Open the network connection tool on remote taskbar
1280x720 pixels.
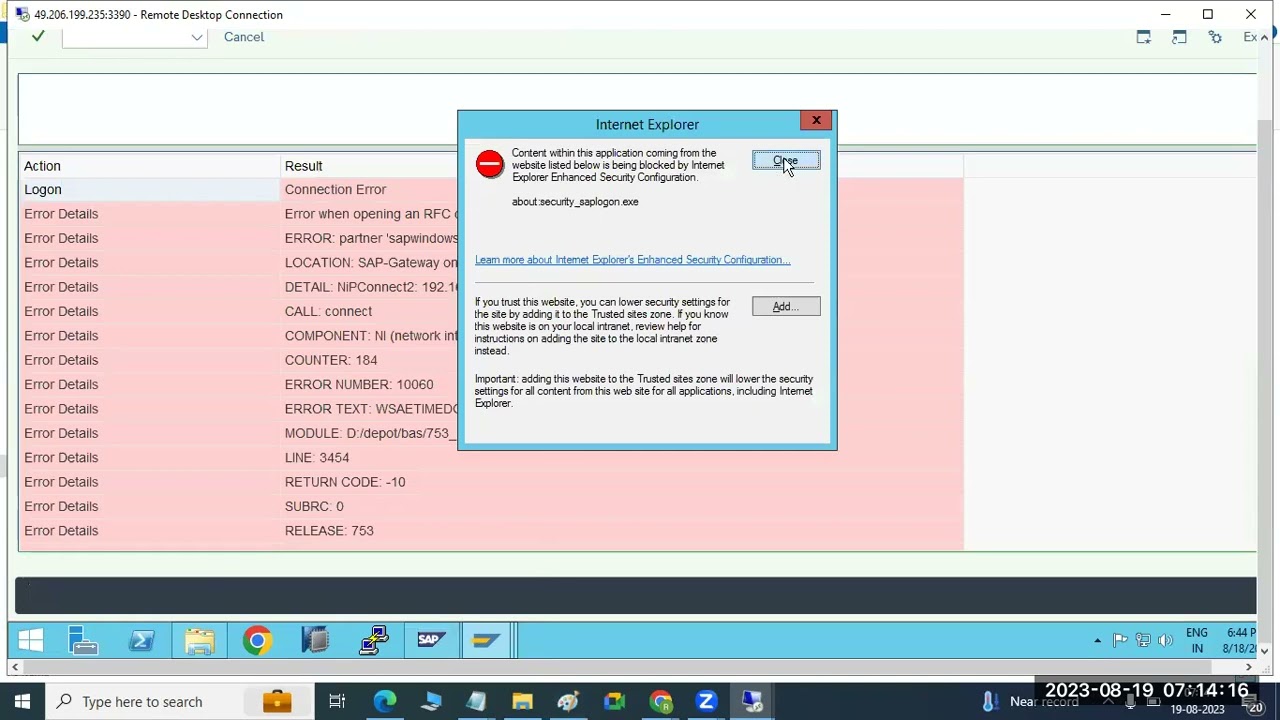point(373,640)
